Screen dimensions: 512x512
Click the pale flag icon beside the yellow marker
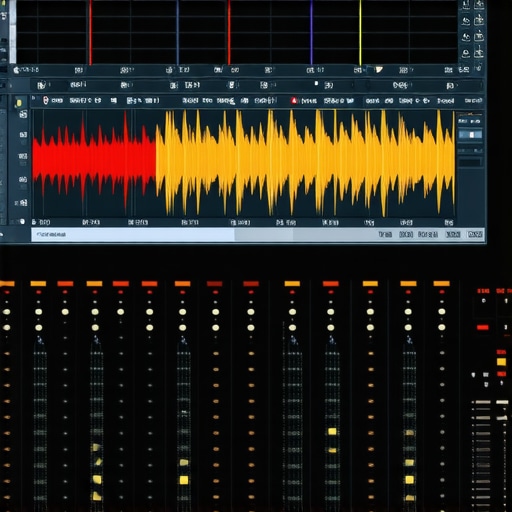click(379, 70)
